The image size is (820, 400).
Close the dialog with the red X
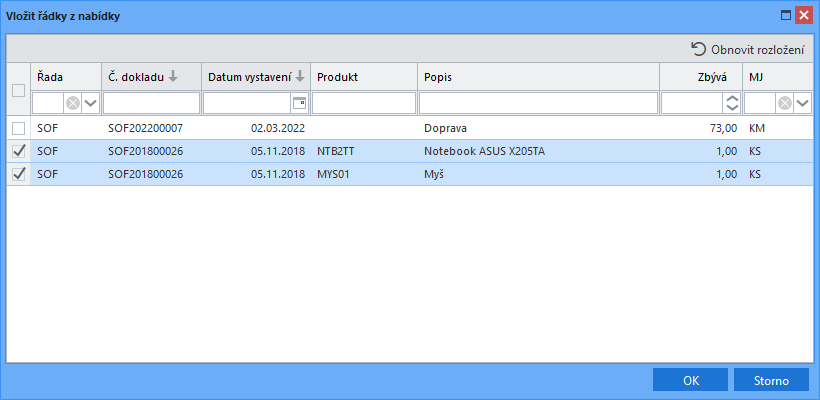[803, 16]
